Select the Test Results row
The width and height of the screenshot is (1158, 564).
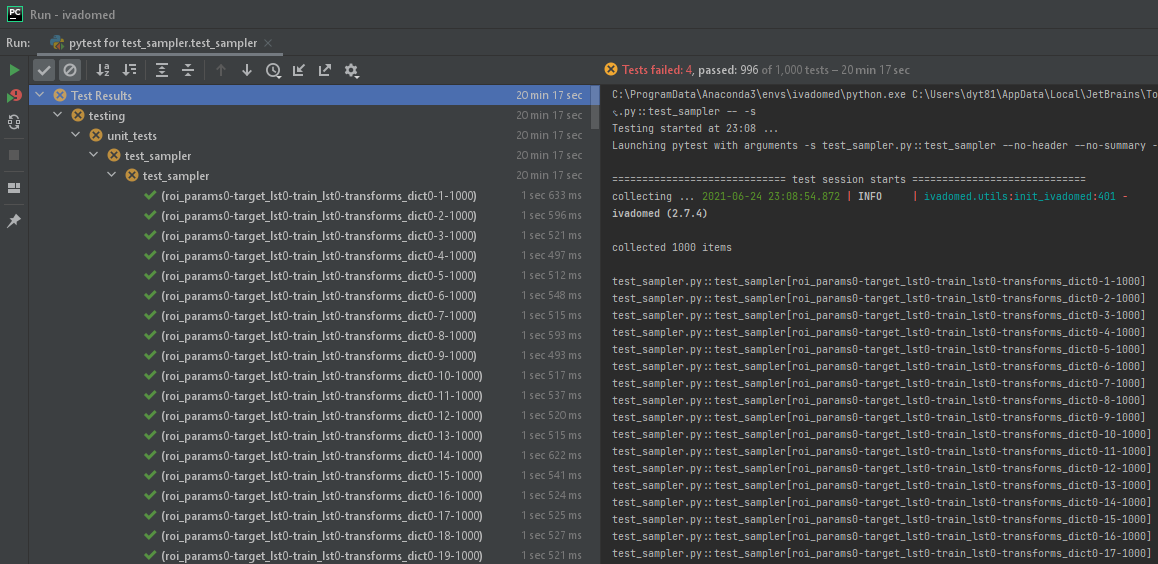coord(310,95)
